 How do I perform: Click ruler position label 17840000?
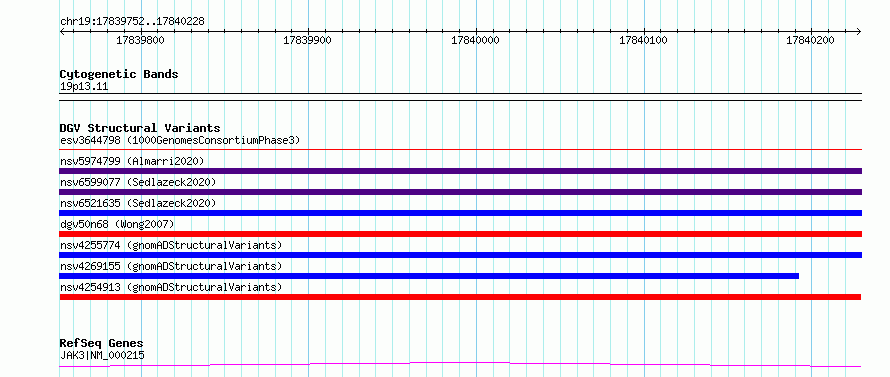click(x=476, y=40)
